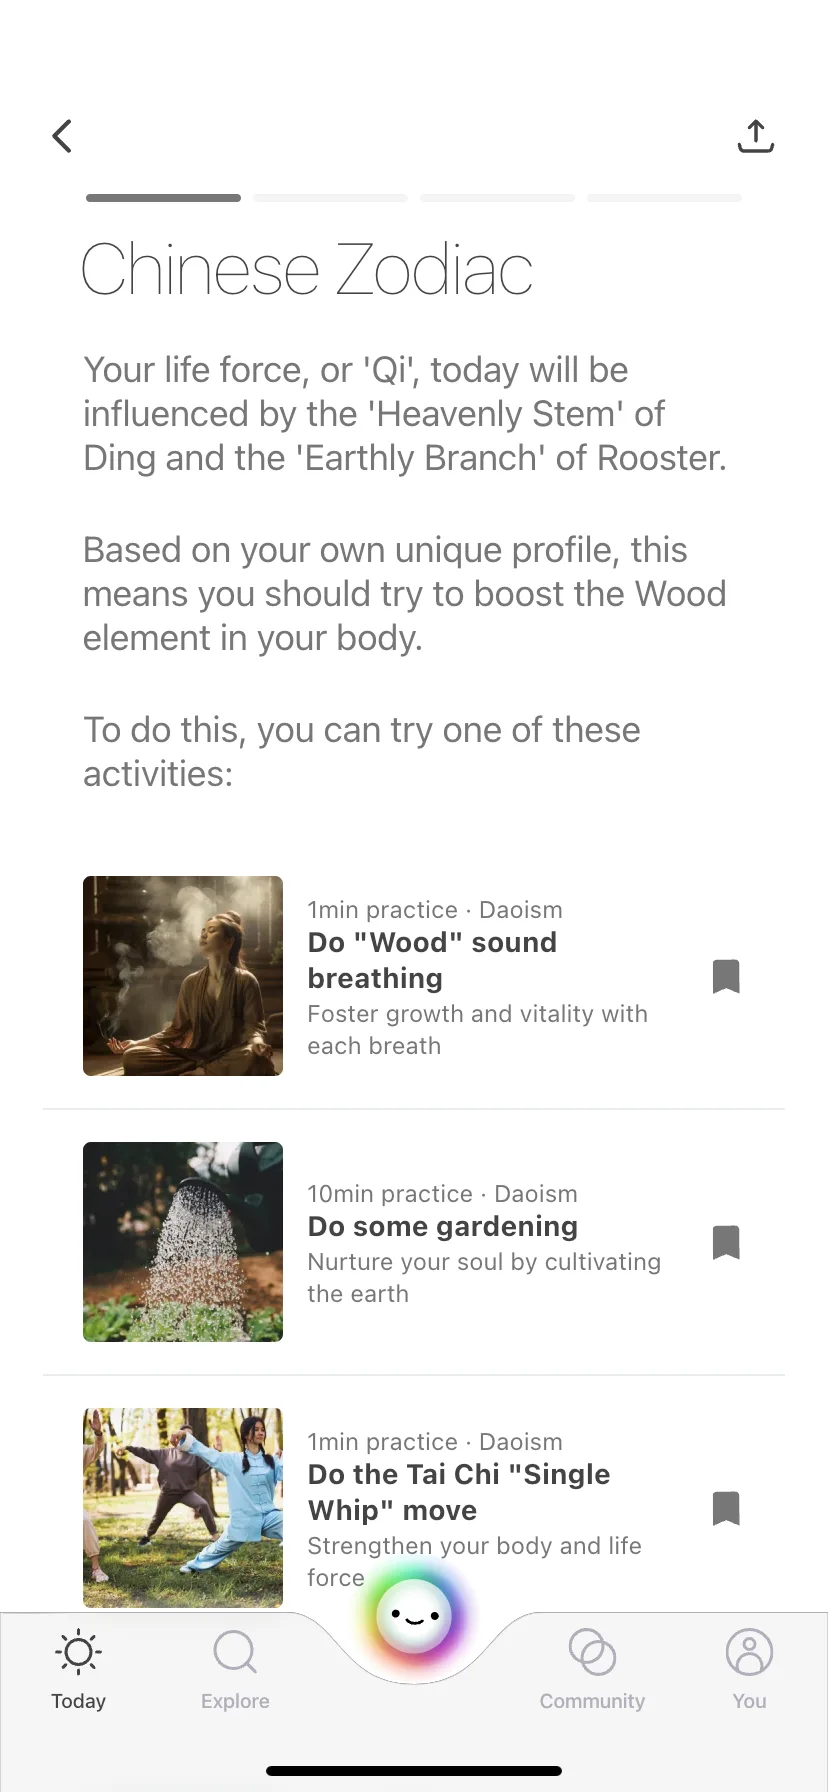Open the Community circles icon
This screenshot has width=828, height=1792.
592,1652
